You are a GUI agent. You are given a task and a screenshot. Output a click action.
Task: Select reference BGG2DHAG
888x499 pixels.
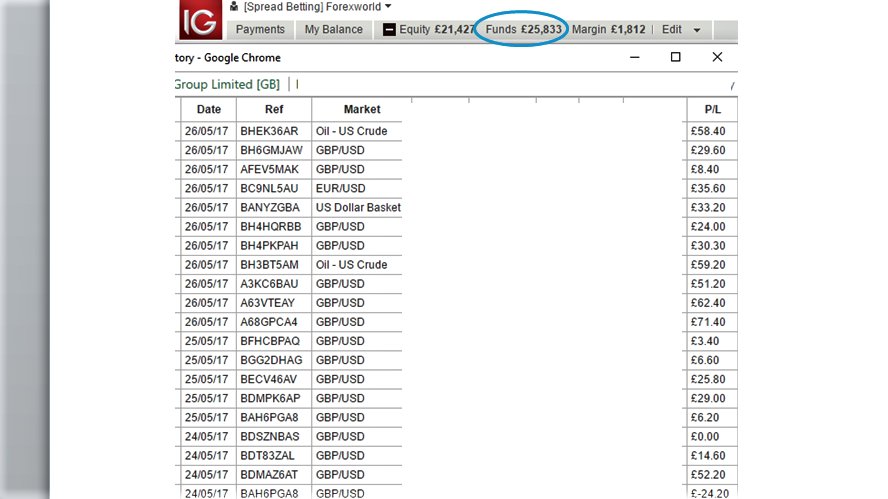click(x=271, y=360)
